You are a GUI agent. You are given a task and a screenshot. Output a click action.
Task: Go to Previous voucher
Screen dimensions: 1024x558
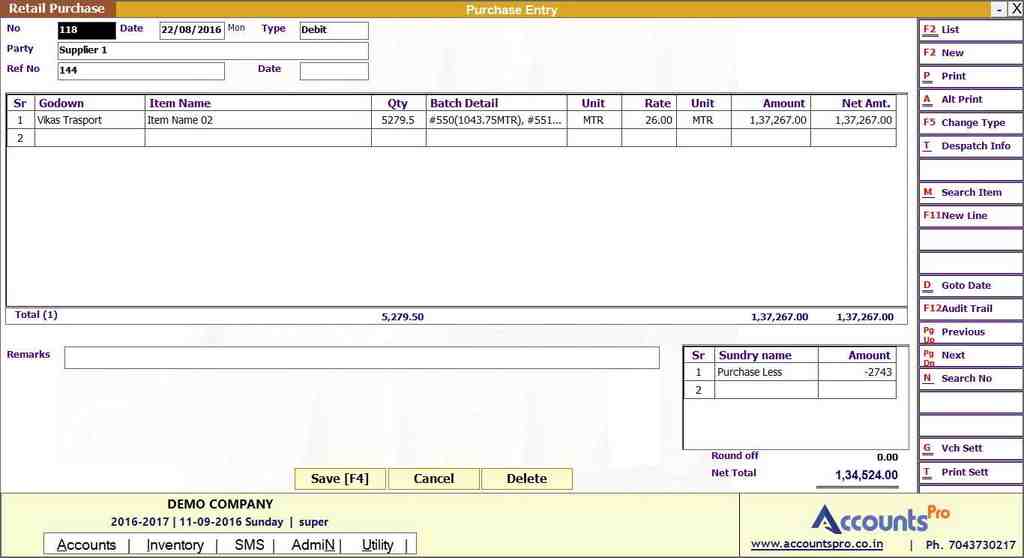pyautogui.click(x=969, y=332)
